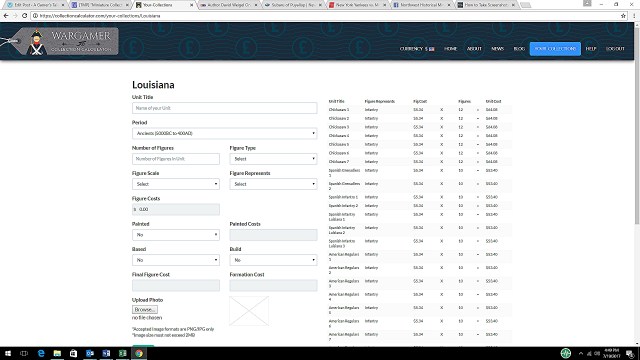This screenshot has height=360, width=640.
Task: Bookmark this page with the star icon
Action: pyautogui.click(x=623, y=16)
